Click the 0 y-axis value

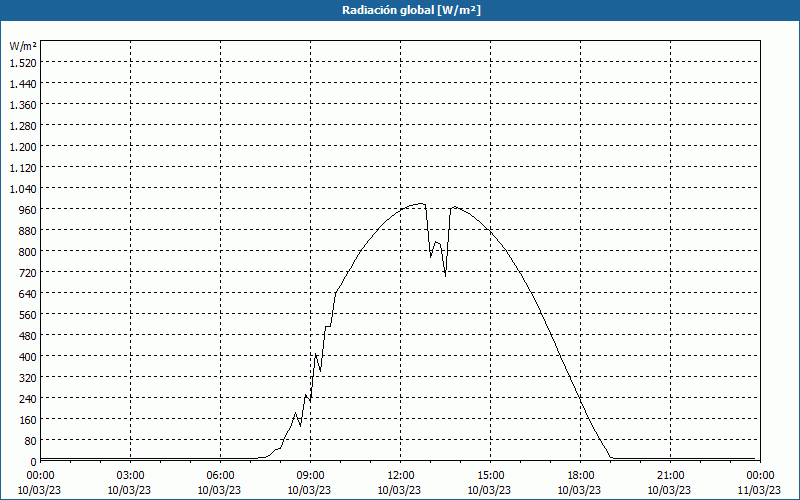[33, 461]
